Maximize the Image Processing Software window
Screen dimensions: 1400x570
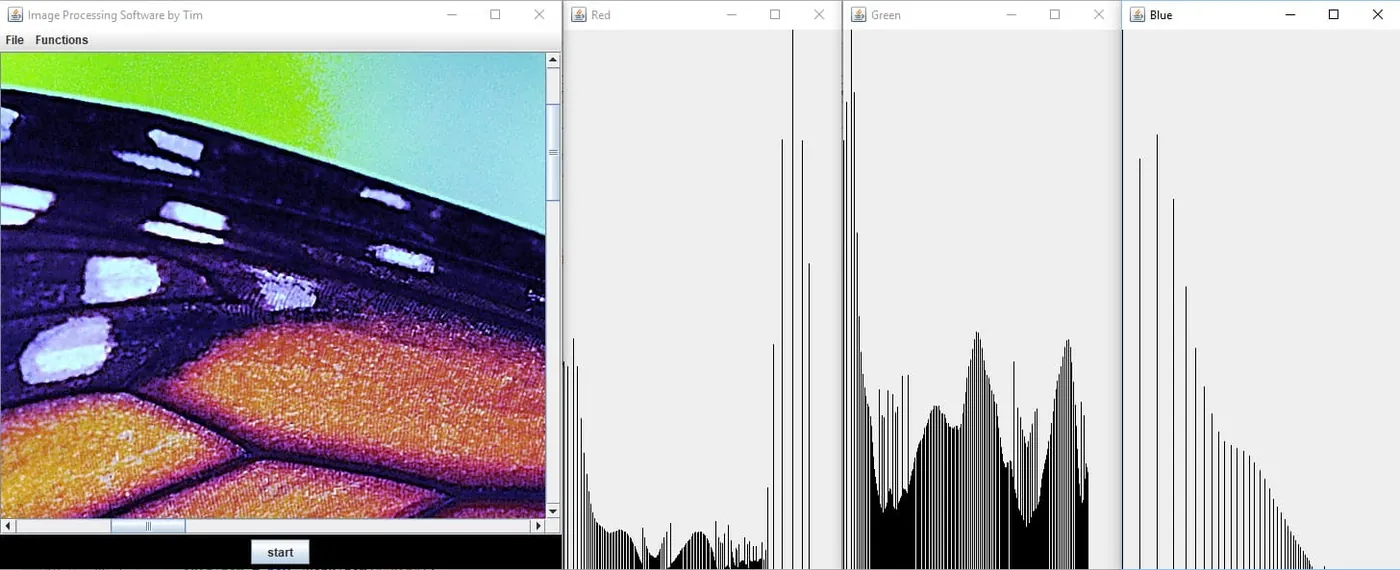[x=495, y=15]
